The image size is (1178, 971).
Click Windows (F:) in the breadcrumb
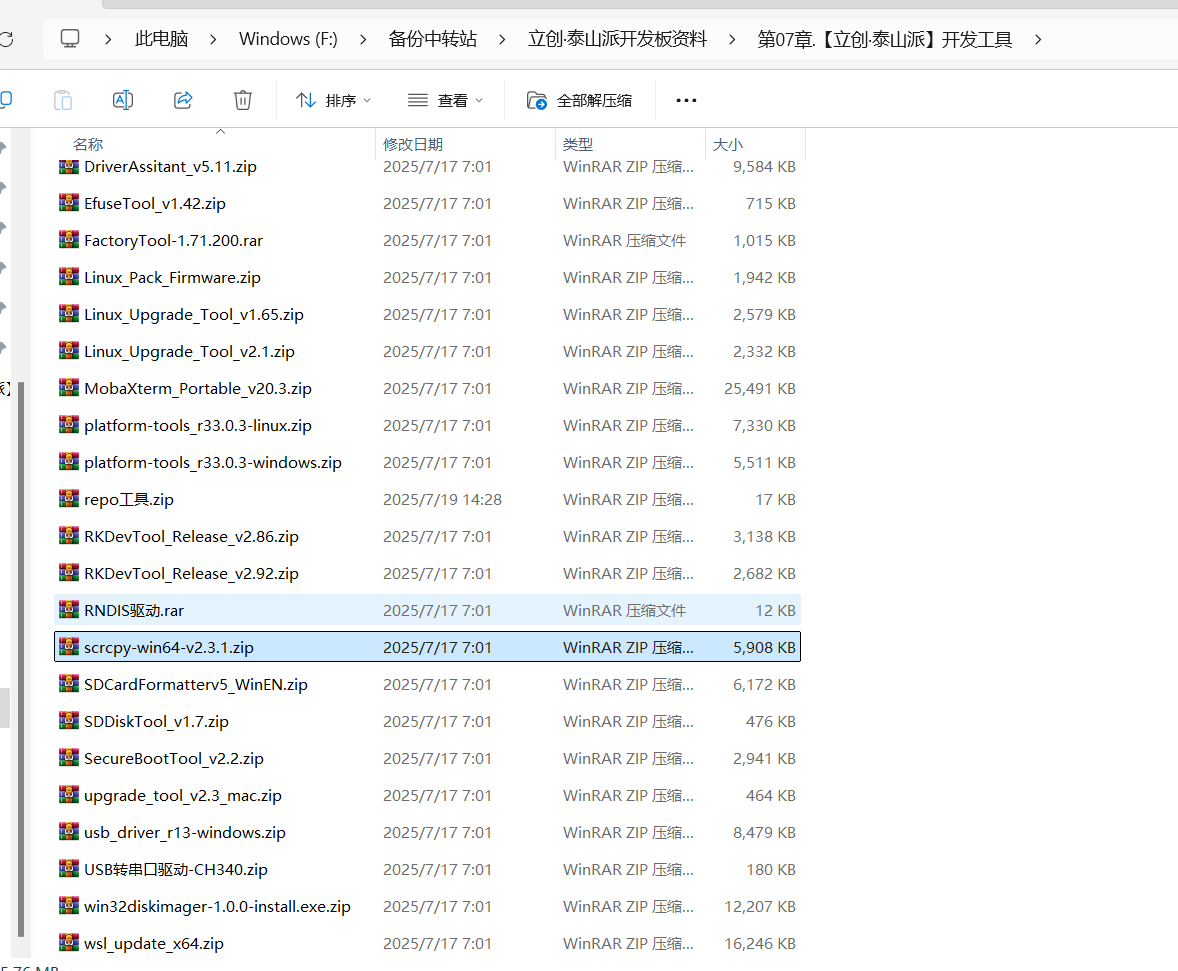tap(288, 39)
